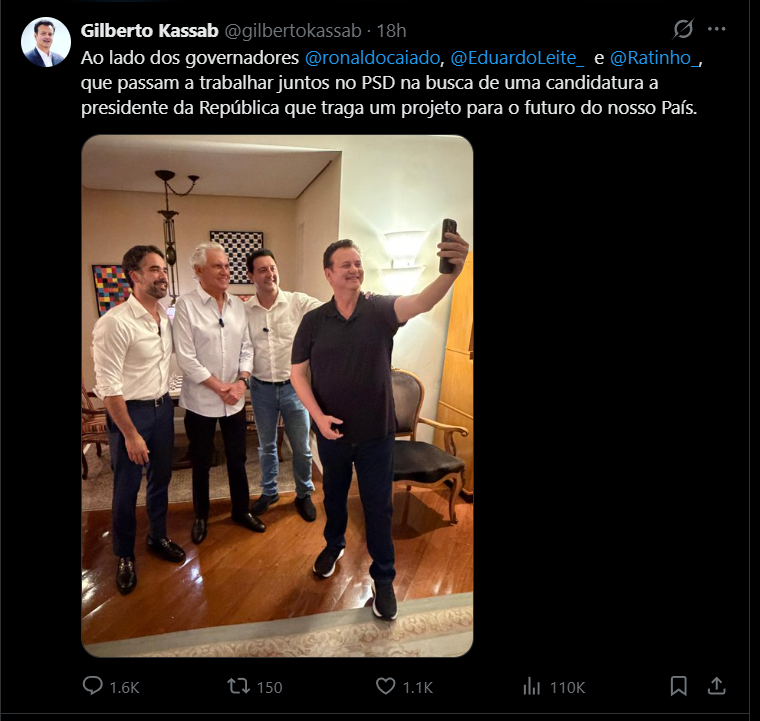Open the share post menu
The width and height of the screenshot is (760, 721).
716,686
